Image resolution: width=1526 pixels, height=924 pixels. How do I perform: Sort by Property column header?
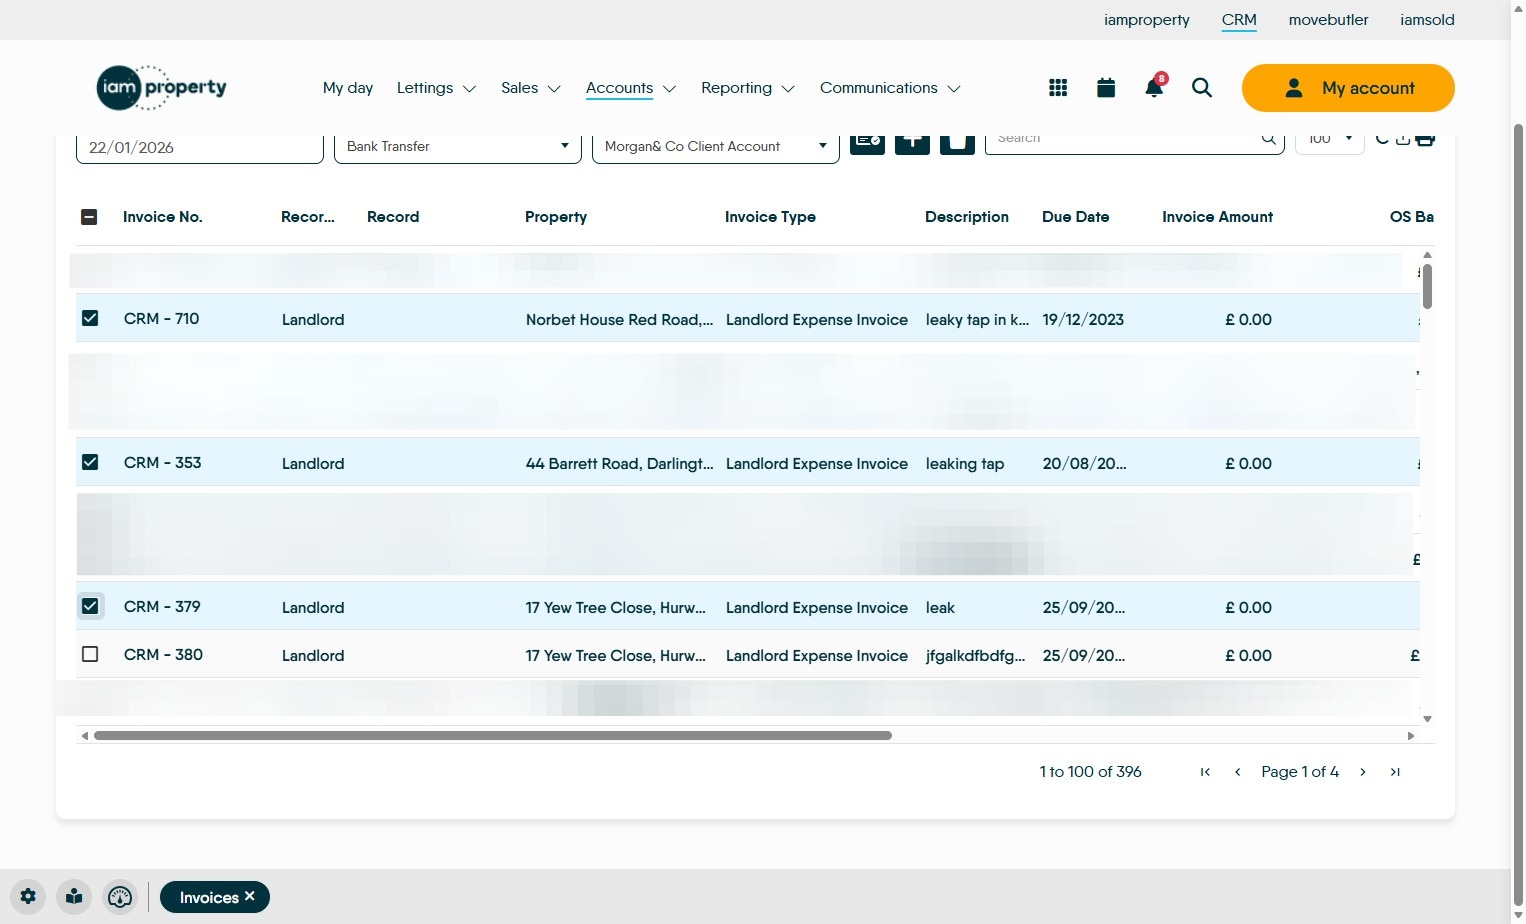556,217
